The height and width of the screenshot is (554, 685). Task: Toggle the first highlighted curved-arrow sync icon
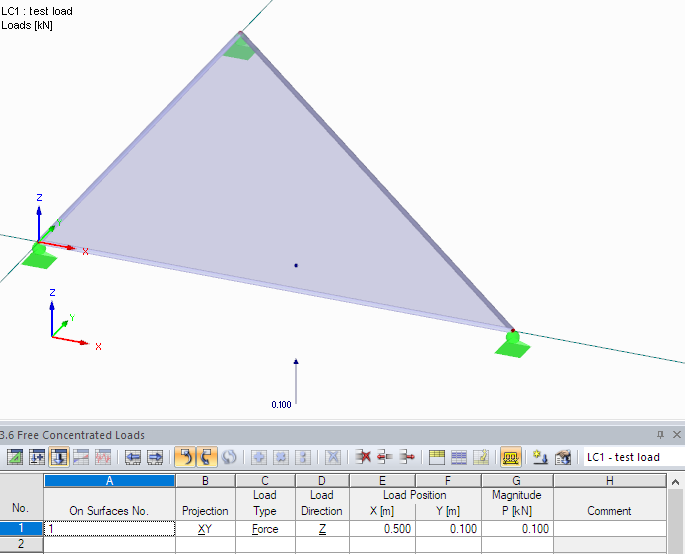[x=185, y=457]
